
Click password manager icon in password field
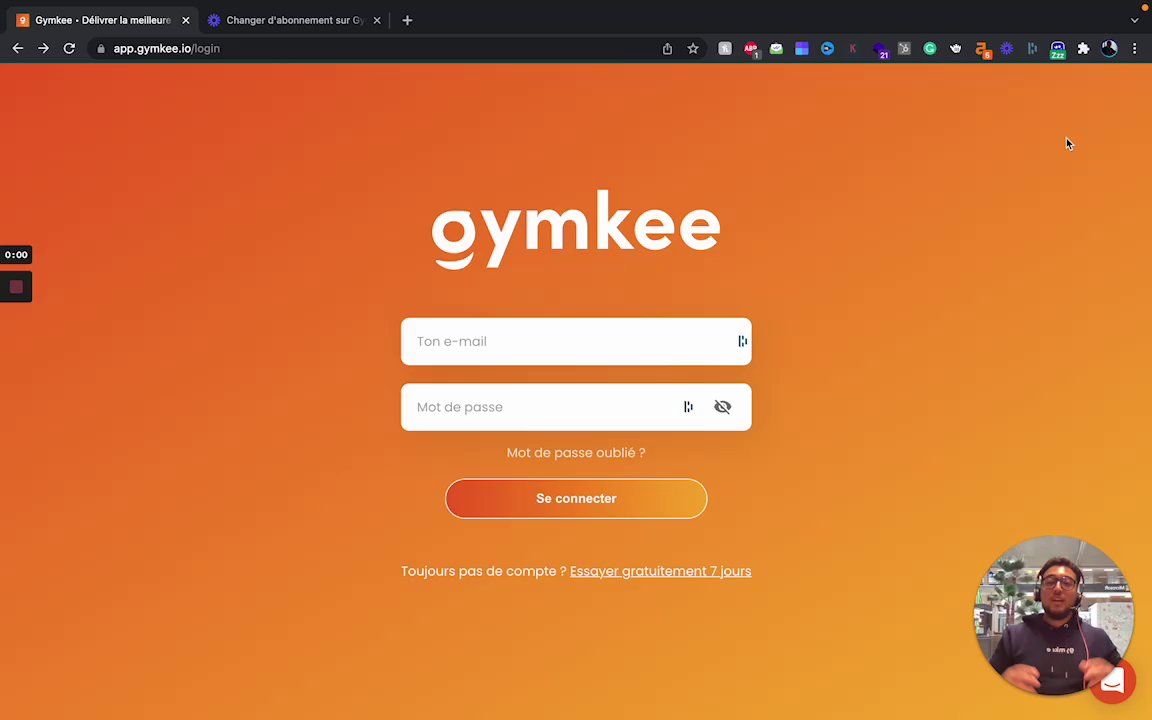pos(688,406)
